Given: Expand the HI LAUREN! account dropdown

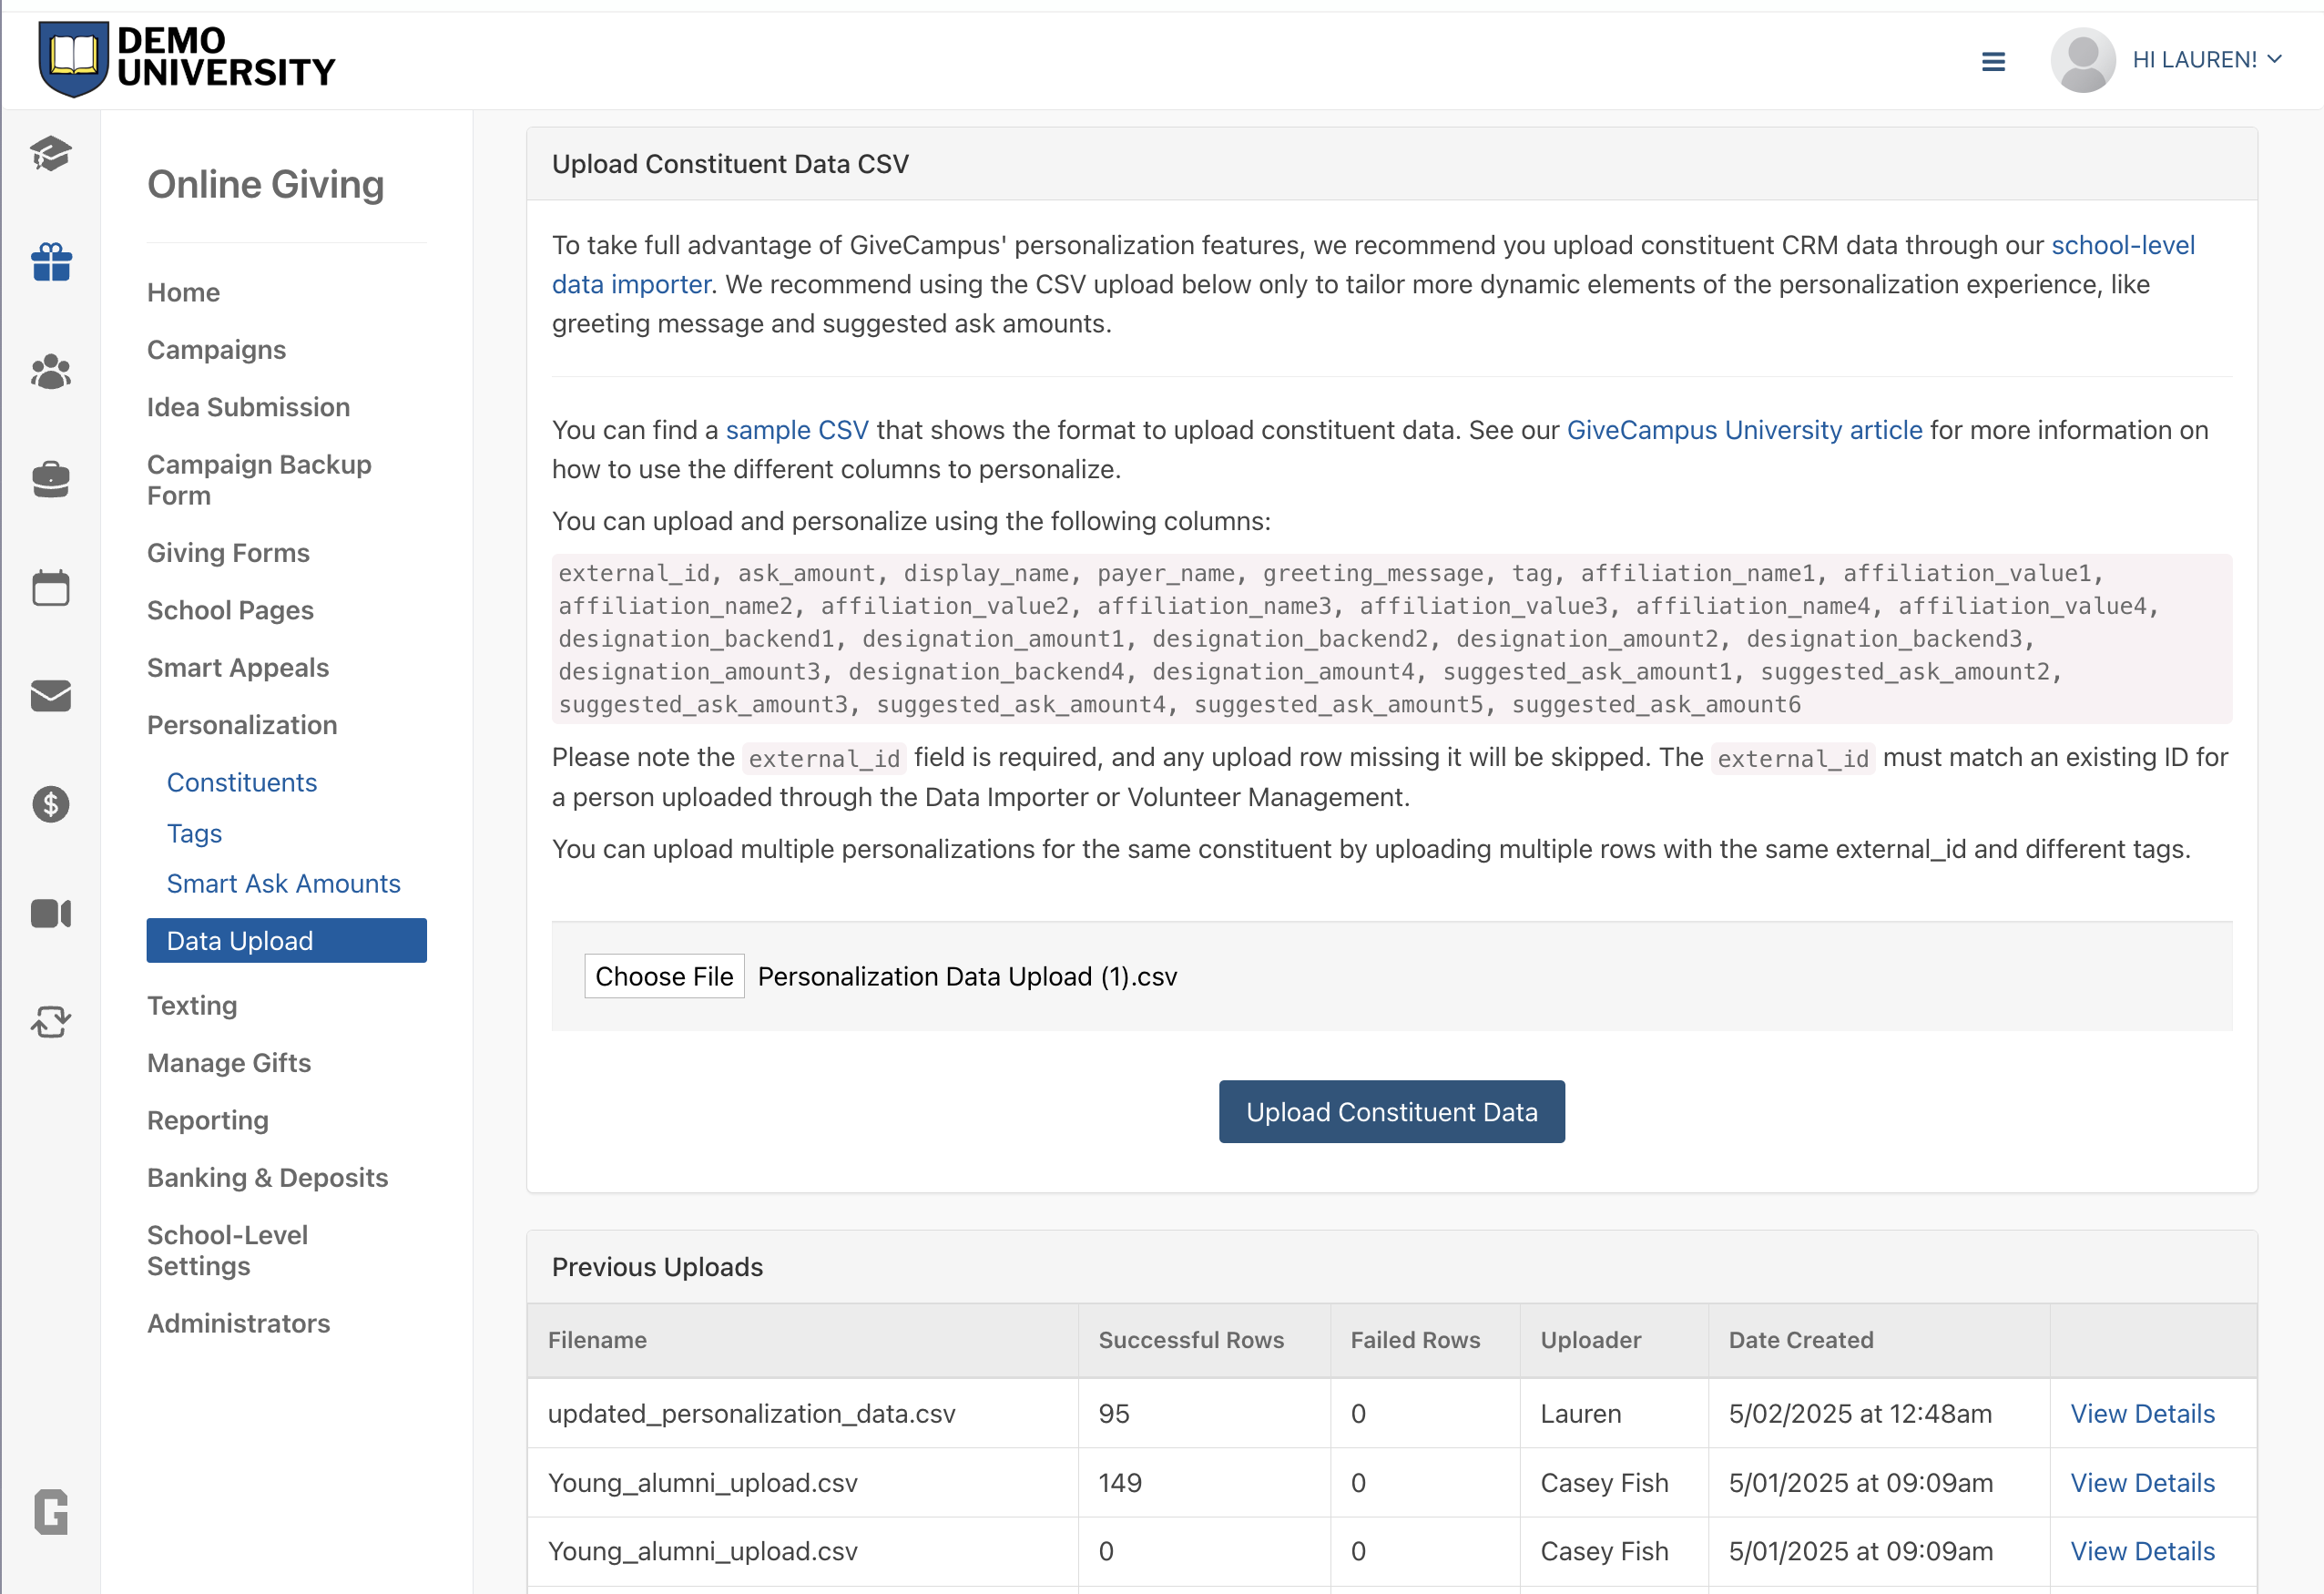Looking at the screenshot, I should tap(2206, 60).
